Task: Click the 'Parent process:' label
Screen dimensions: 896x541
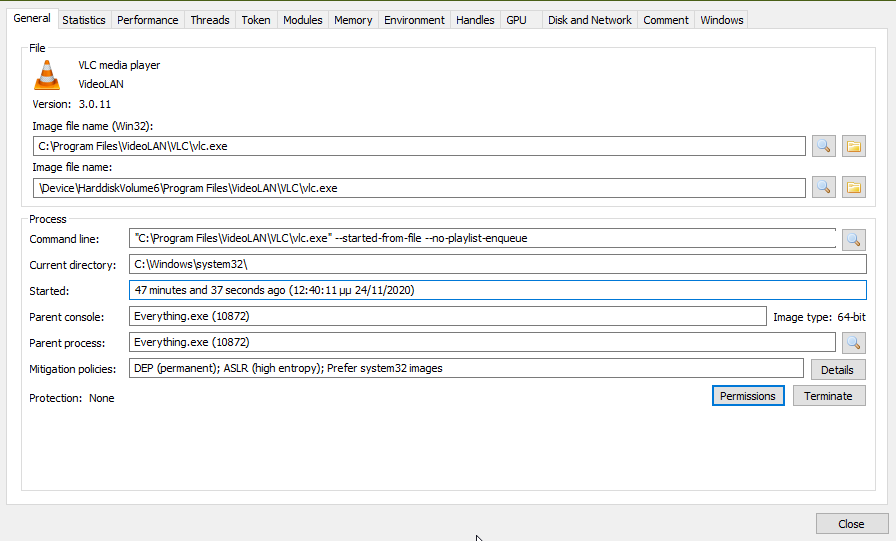Action: 67,343
